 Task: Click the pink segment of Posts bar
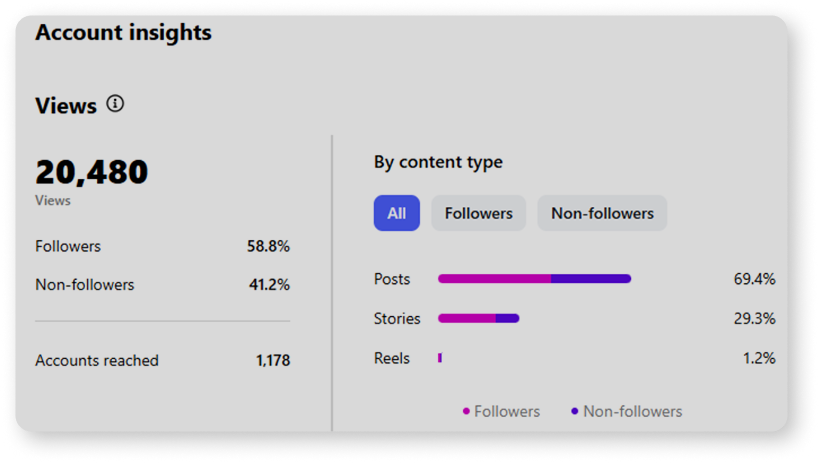tap(494, 279)
